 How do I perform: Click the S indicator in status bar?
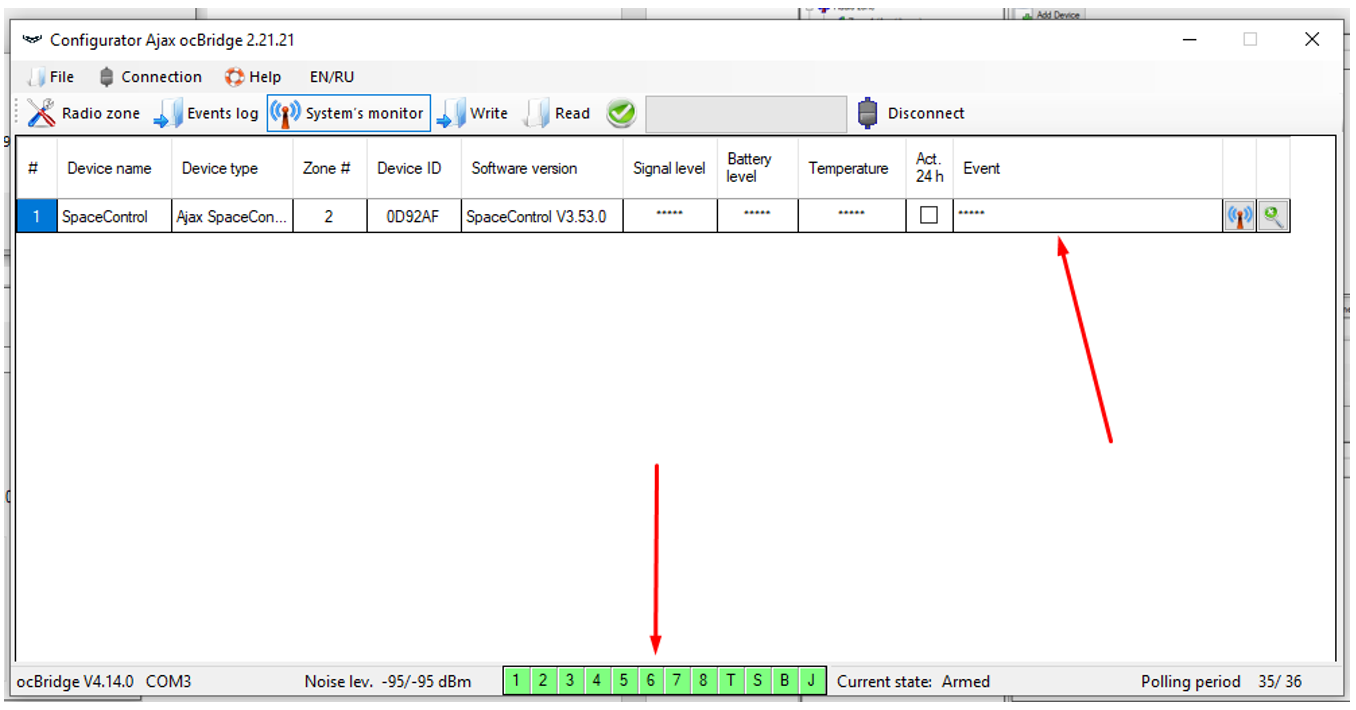coord(758,681)
